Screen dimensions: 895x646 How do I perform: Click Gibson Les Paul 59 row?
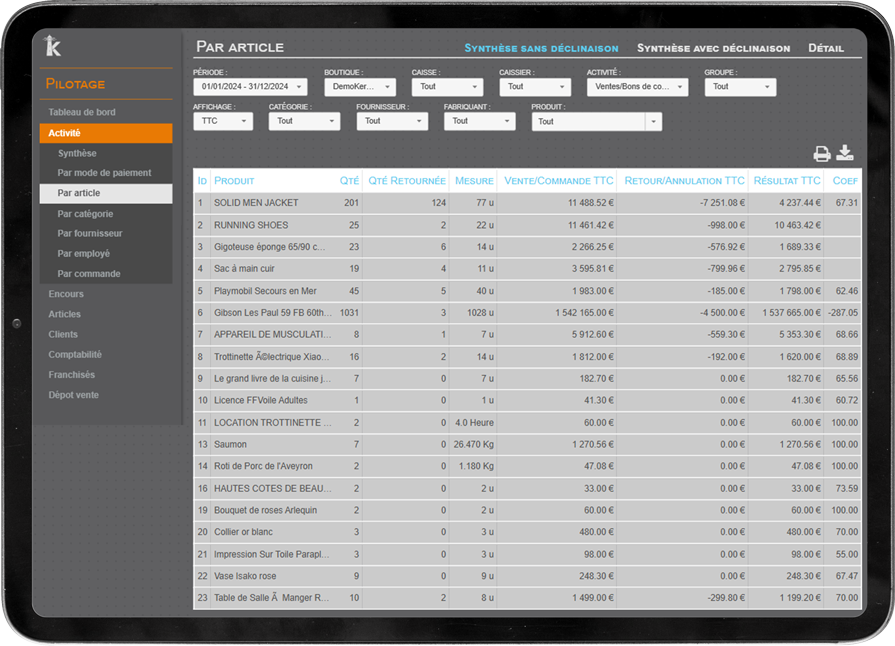coord(527,313)
